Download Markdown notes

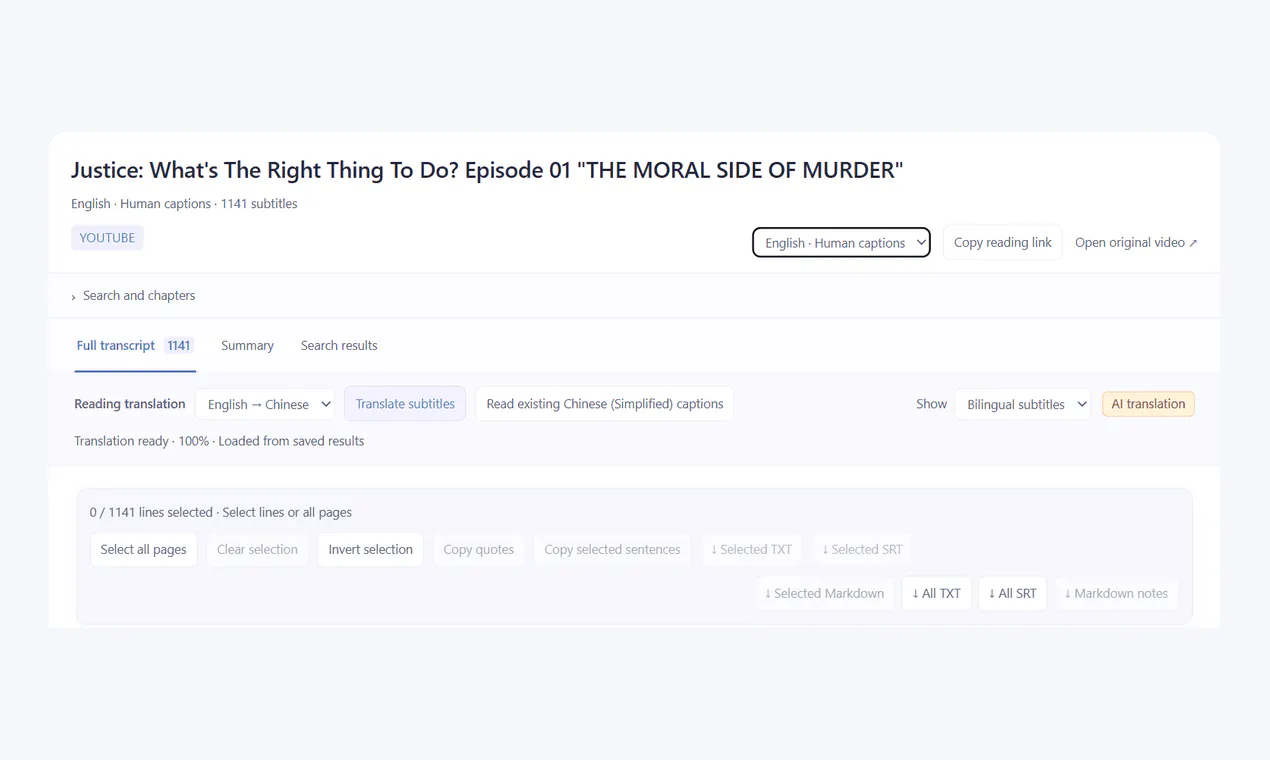tap(1116, 594)
